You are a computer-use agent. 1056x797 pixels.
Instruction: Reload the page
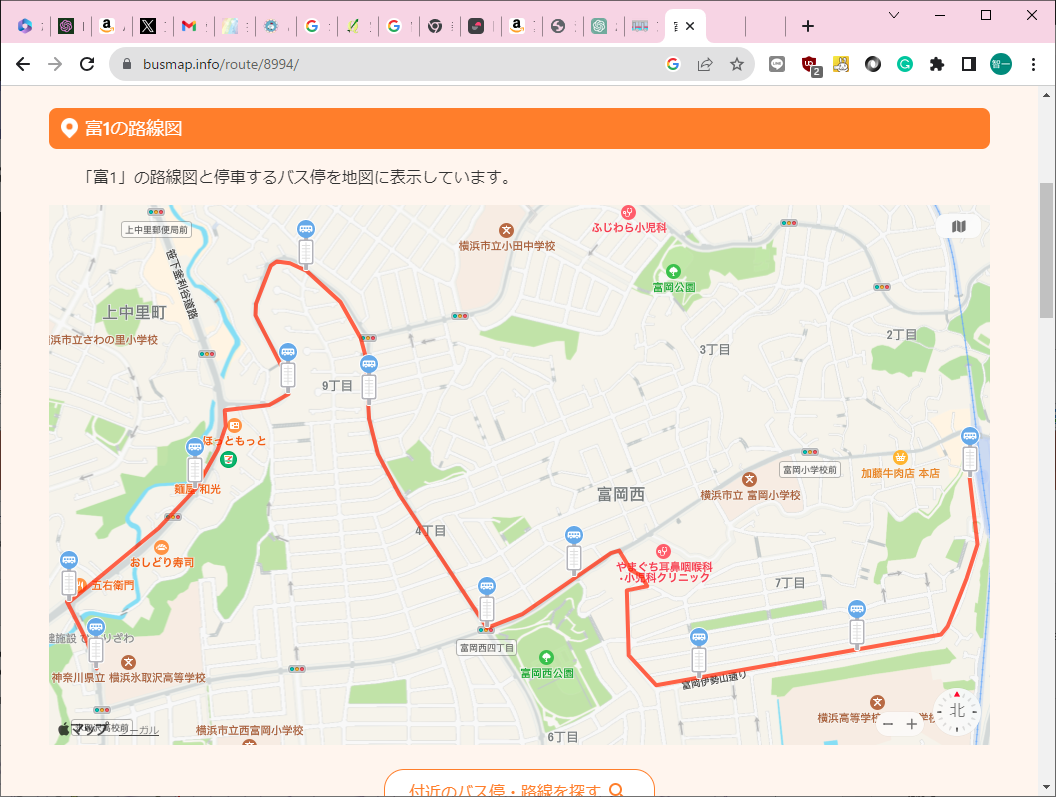[87, 64]
